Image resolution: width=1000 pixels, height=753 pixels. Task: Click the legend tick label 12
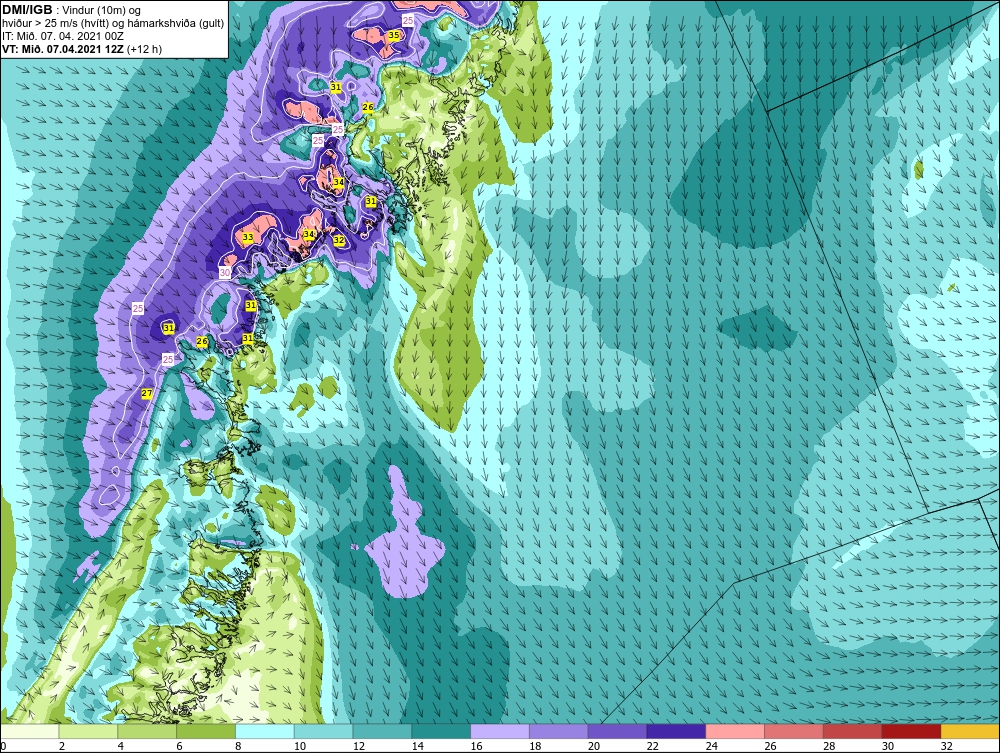(x=358, y=746)
